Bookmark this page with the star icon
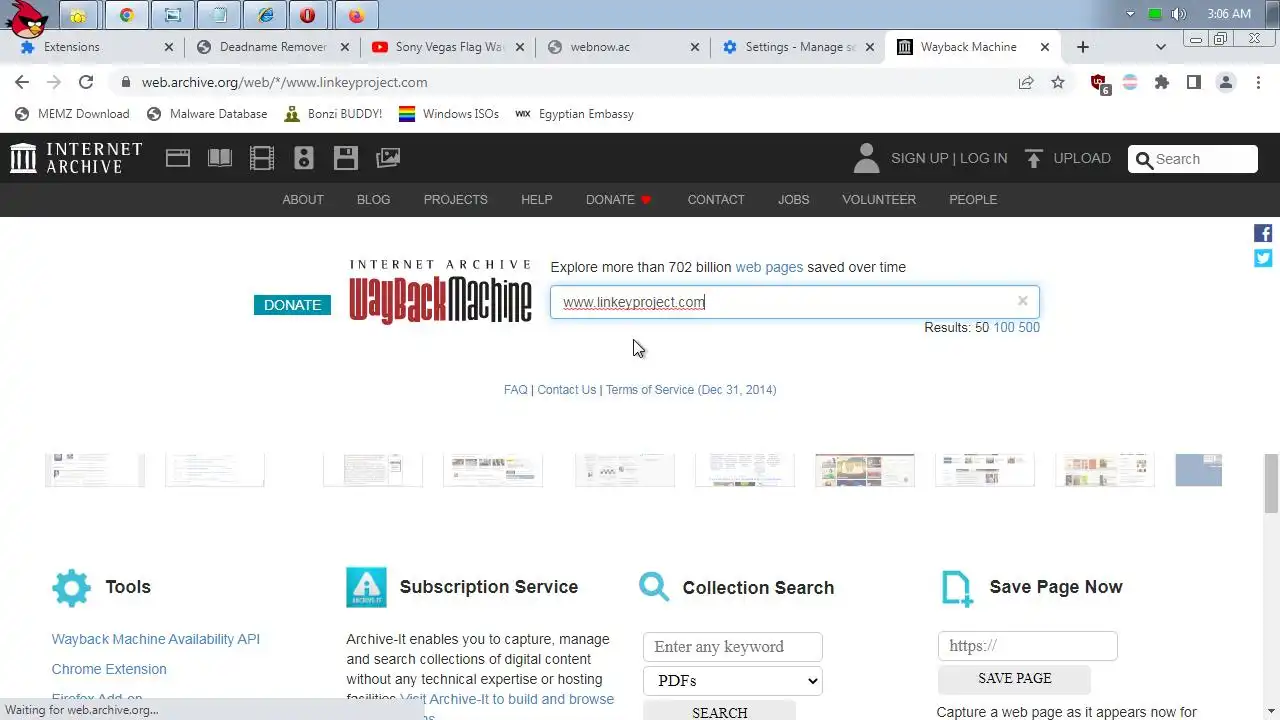The image size is (1280, 720). 1058,82
